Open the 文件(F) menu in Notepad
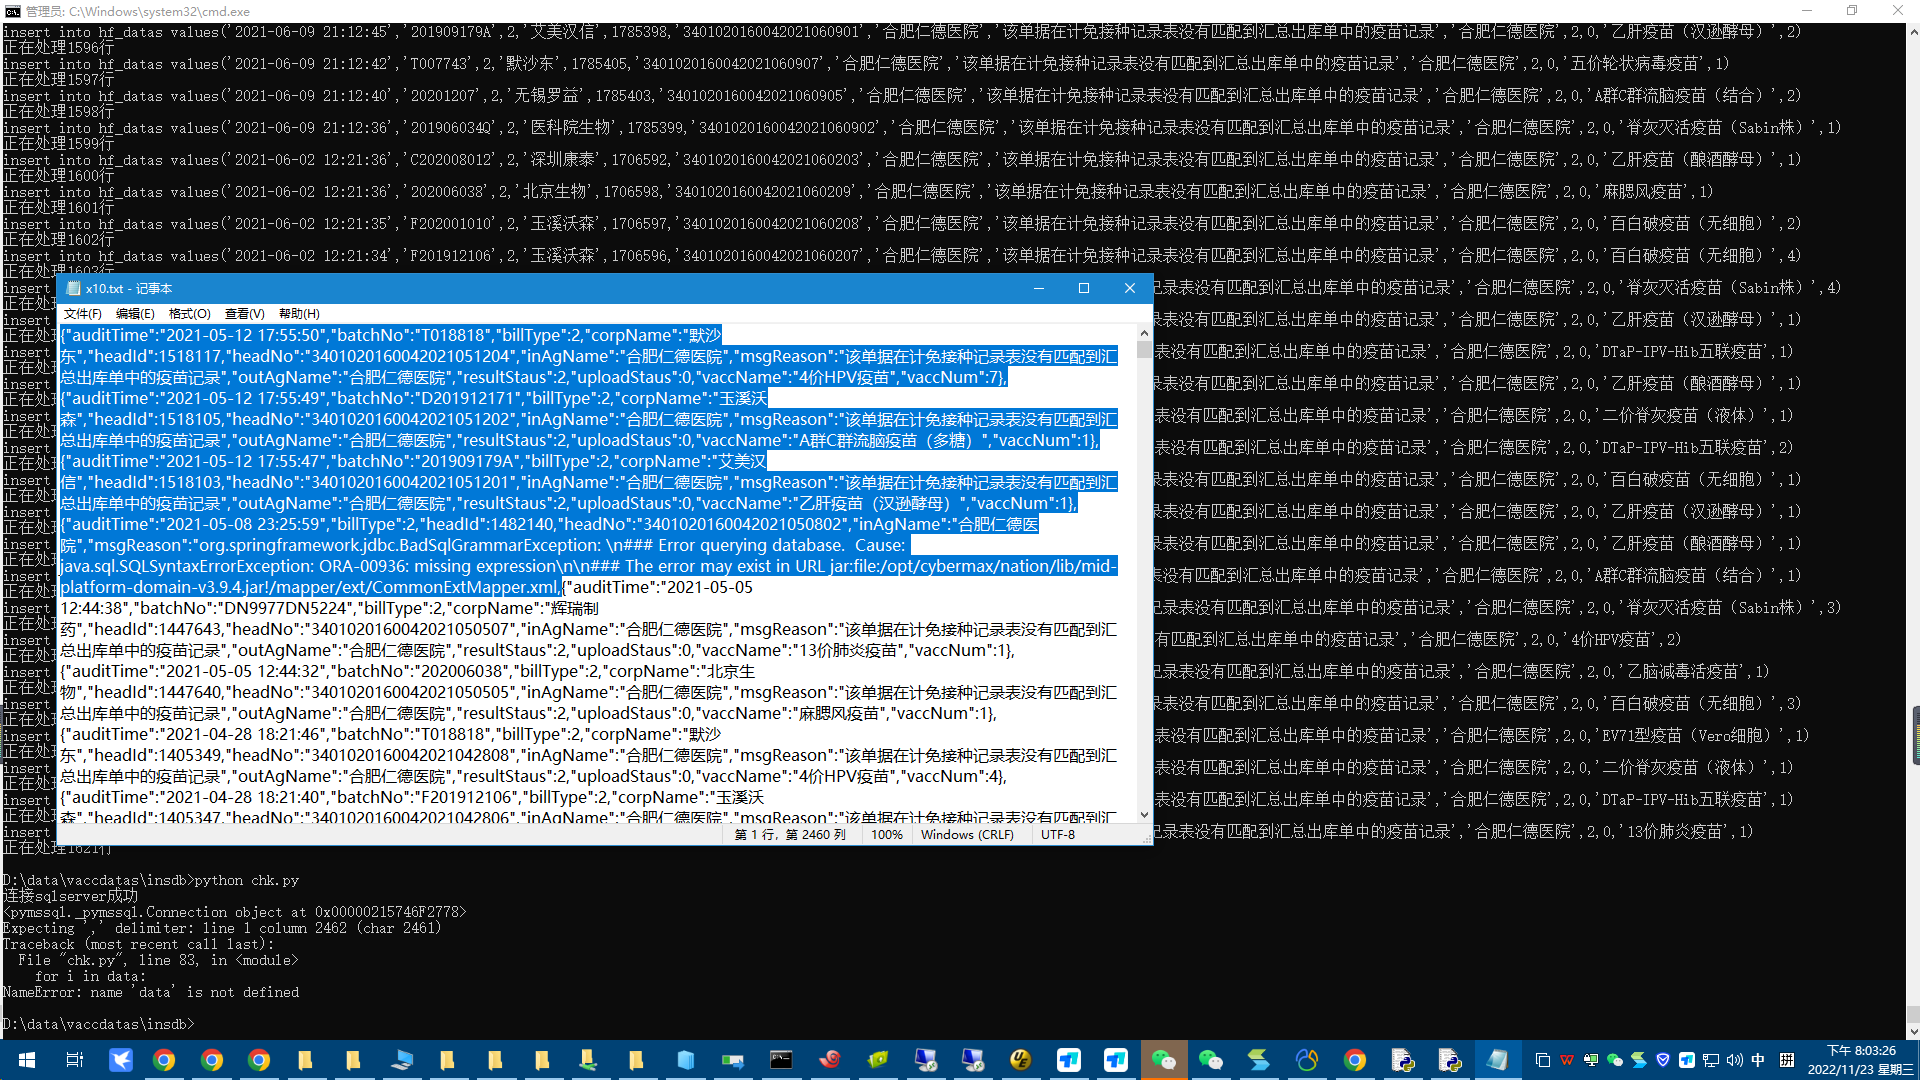This screenshot has height=1080, width=1920. pyautogui.click(x=82, y=314)
